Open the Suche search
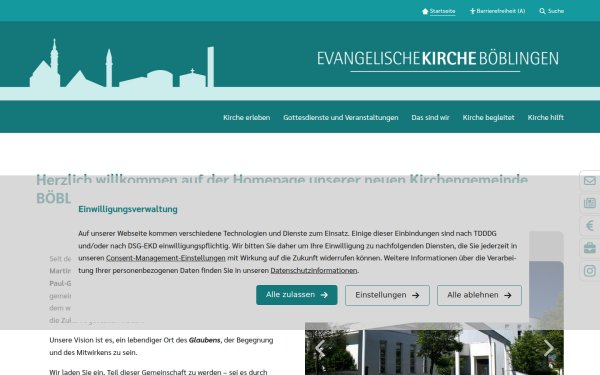This screenshot has width=600, height=375. pyautogui.click(x=551, y=11)
